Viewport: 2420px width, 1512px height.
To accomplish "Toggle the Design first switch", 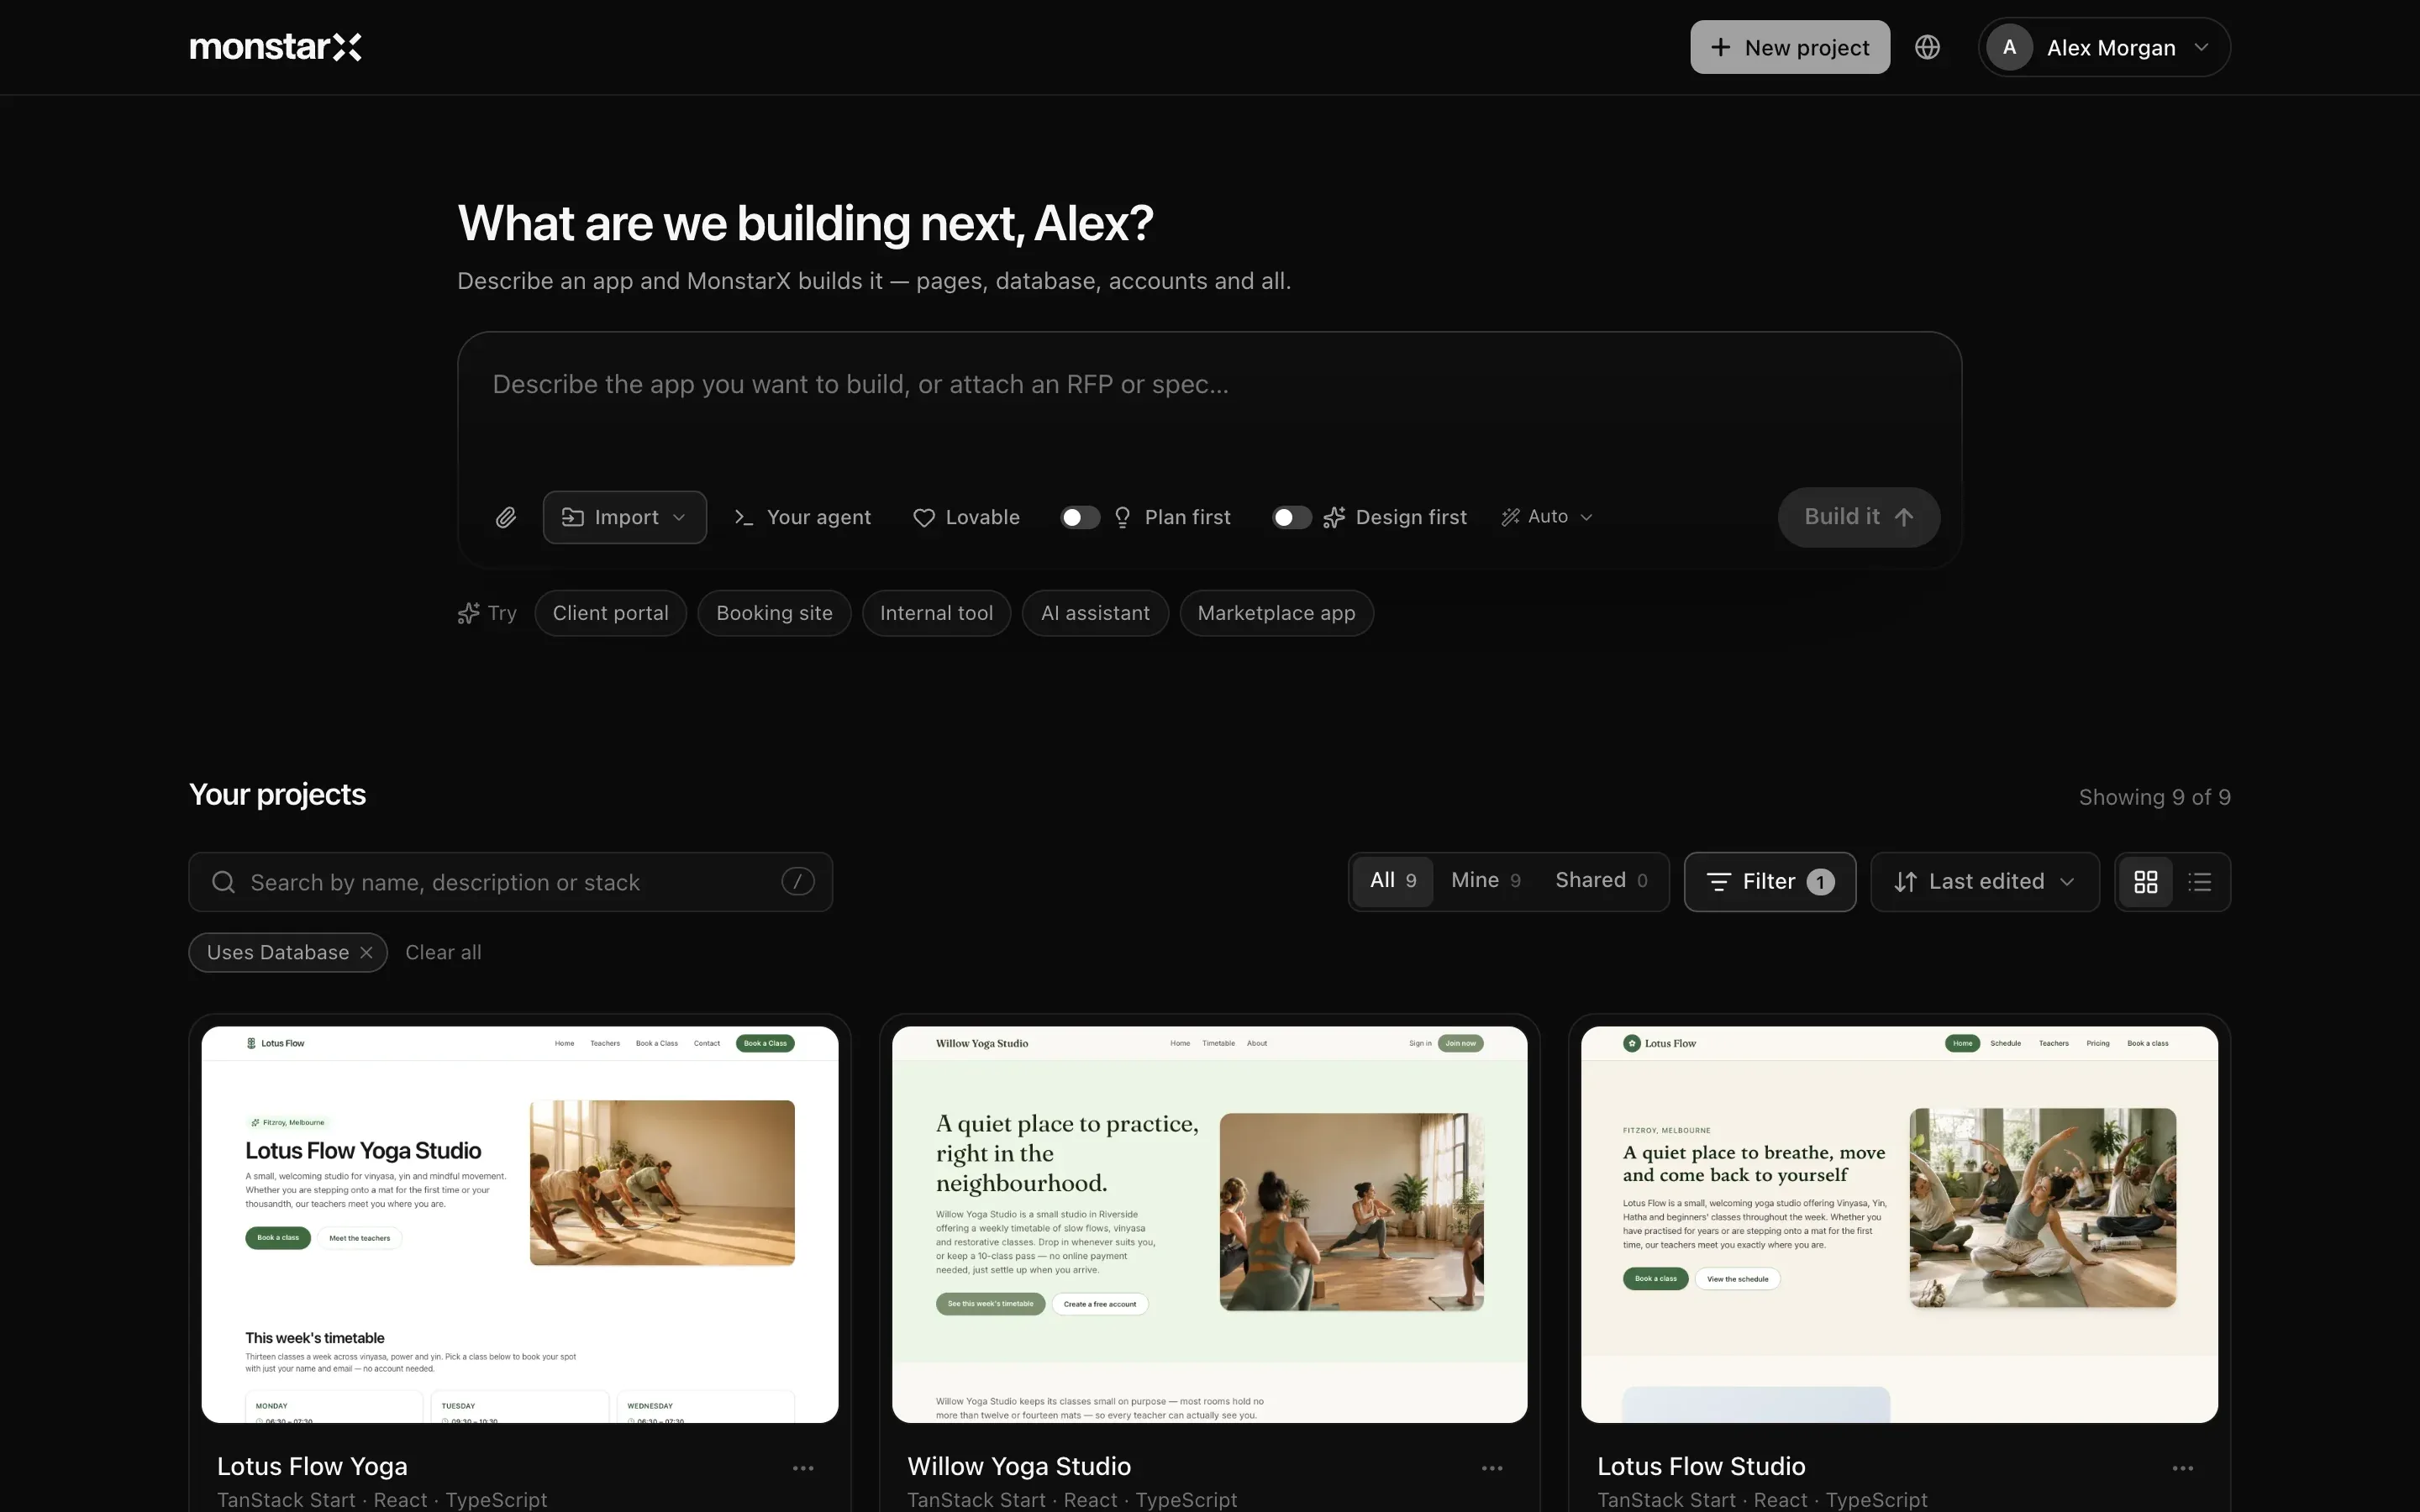I will click(1291, 517).
